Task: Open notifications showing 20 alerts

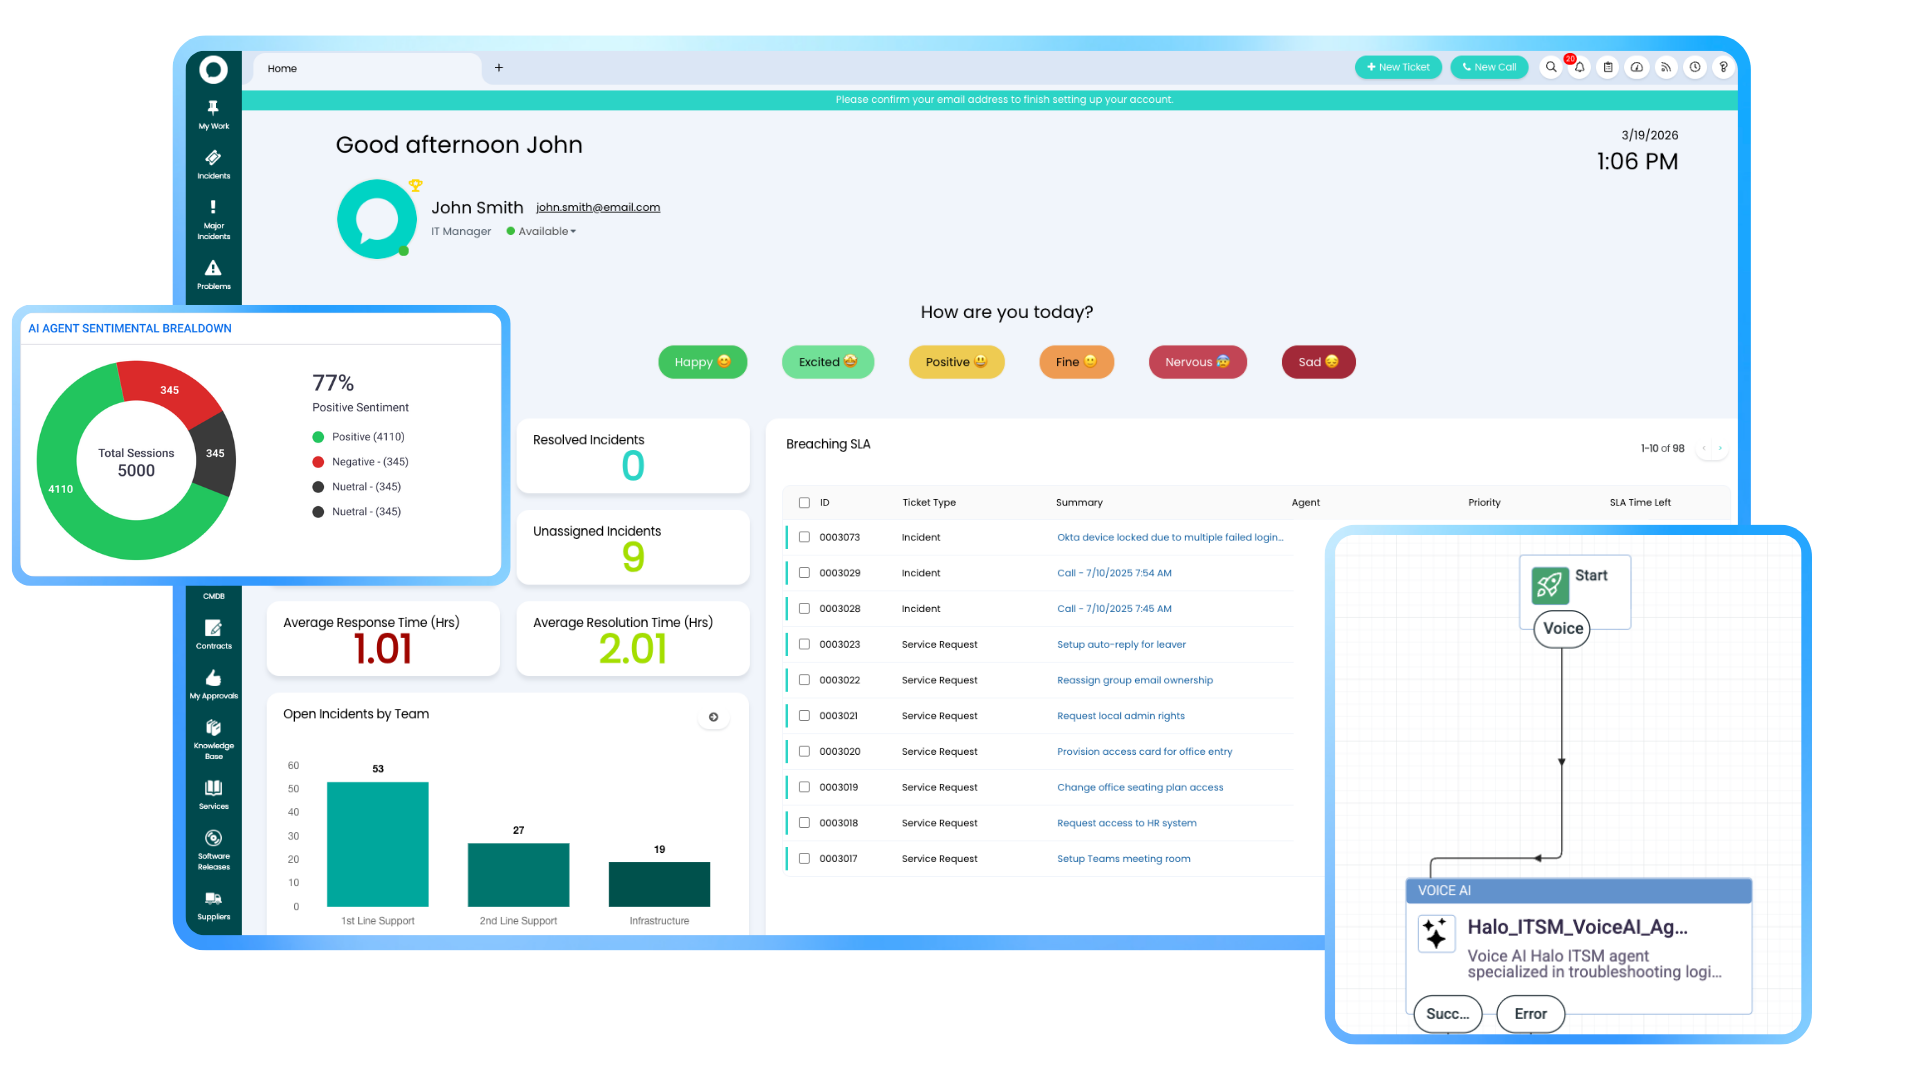Action: point(1579,66)
